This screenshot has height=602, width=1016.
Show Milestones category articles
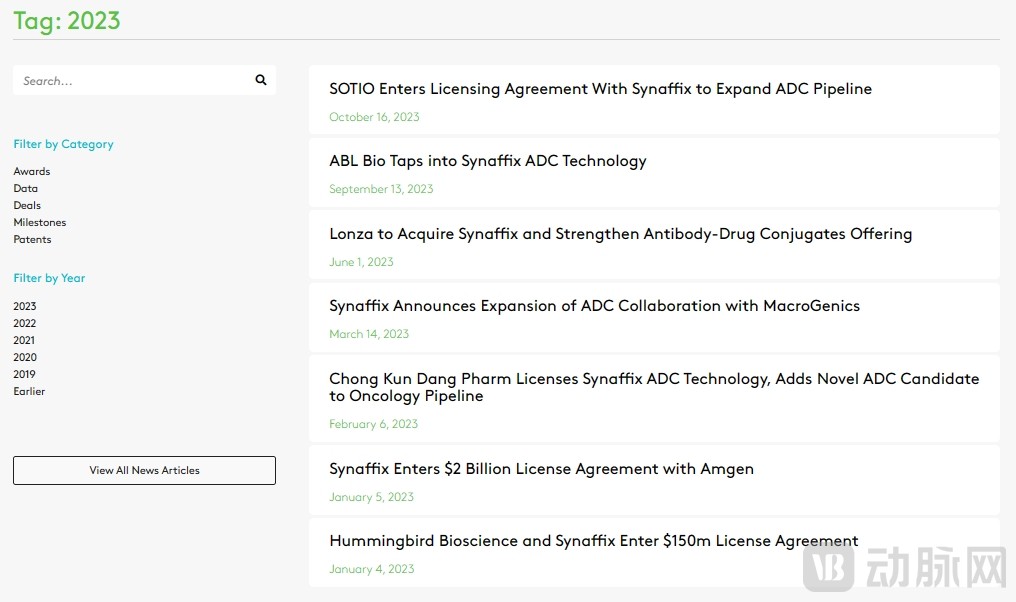40,222
